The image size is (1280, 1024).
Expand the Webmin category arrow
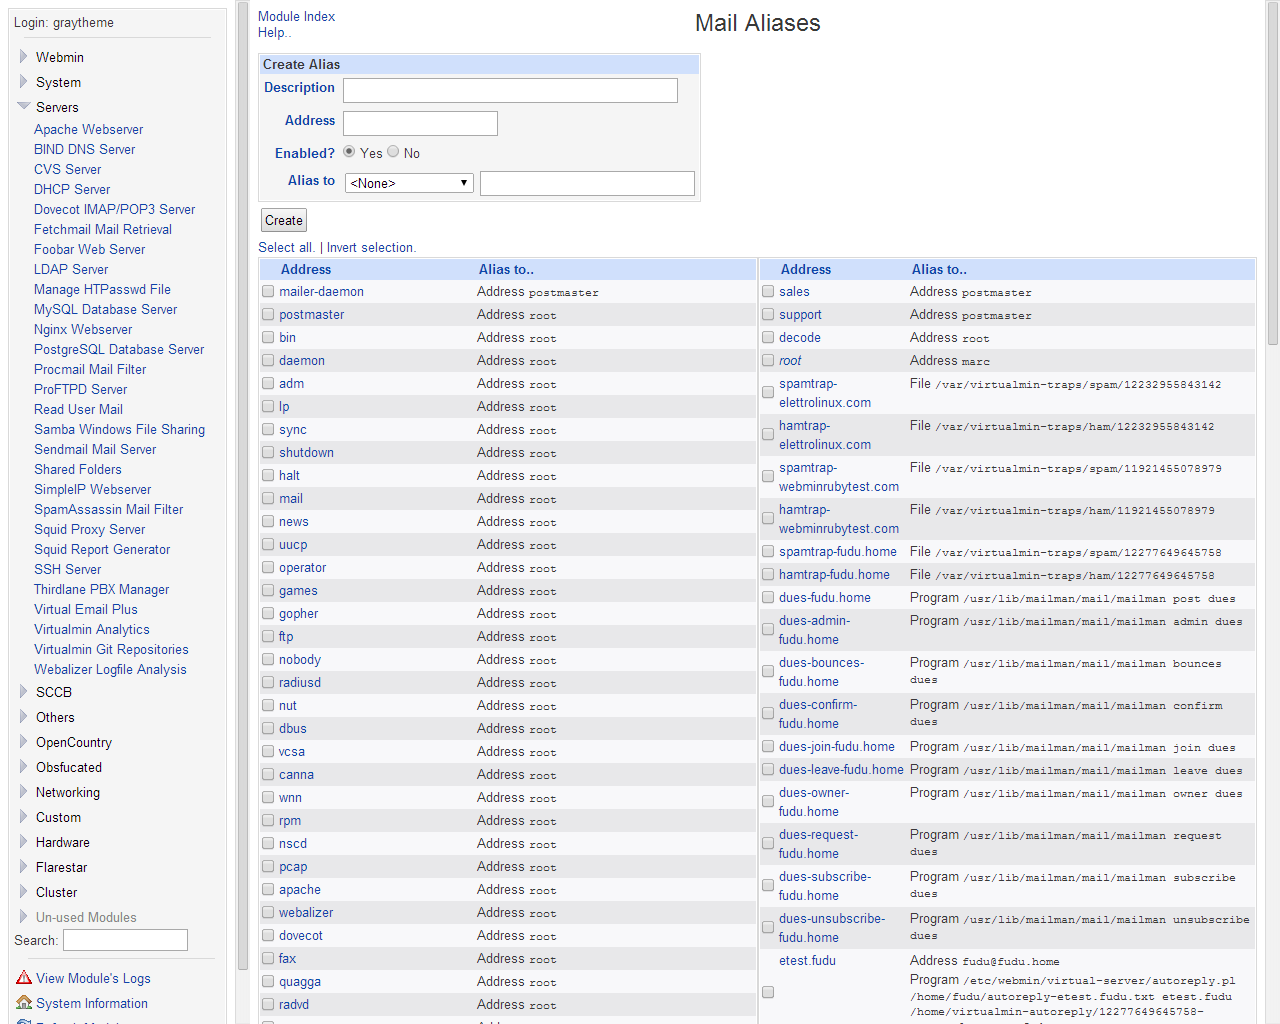24,57
